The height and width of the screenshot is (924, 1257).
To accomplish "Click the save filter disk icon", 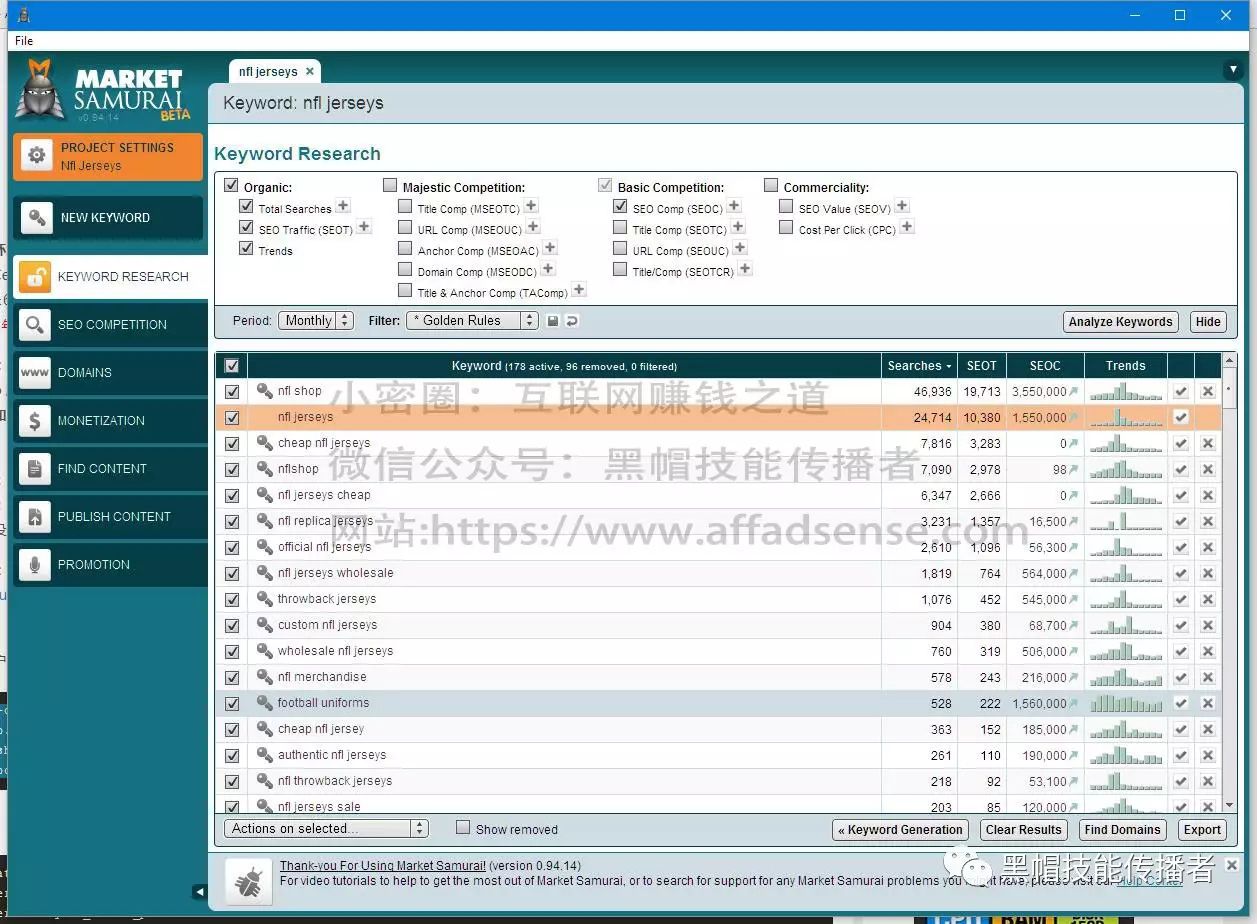I will (553, 321).
